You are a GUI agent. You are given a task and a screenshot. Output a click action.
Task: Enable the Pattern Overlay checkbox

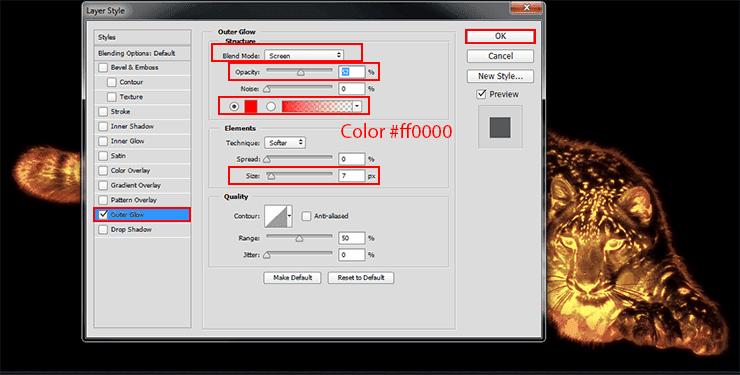(103, 200)
